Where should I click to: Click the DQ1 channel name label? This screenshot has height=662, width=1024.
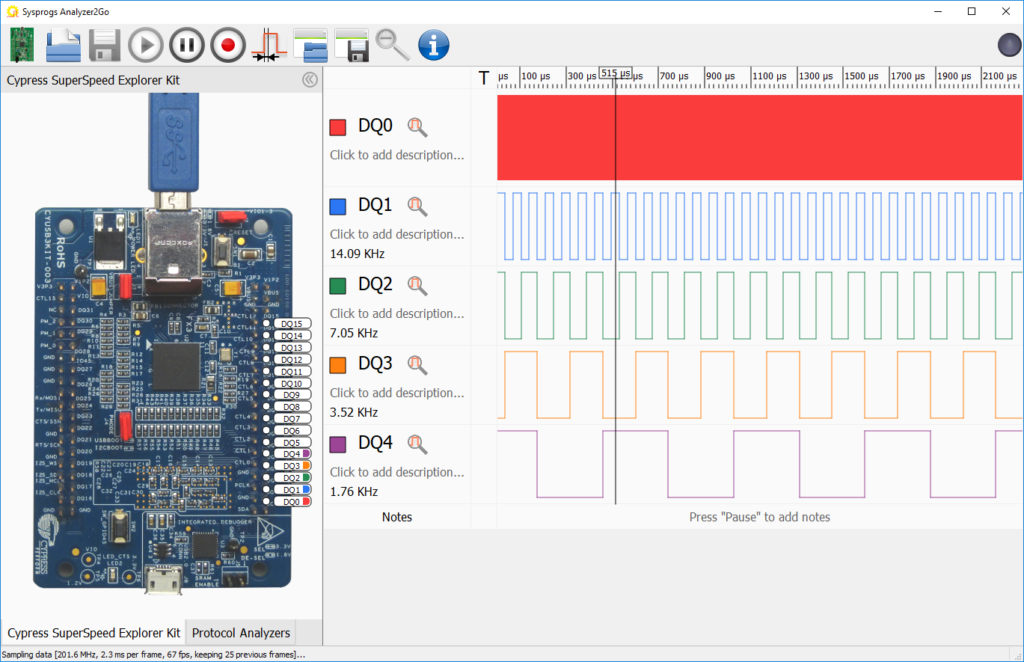pyautogui.click(x=375, y=206)
